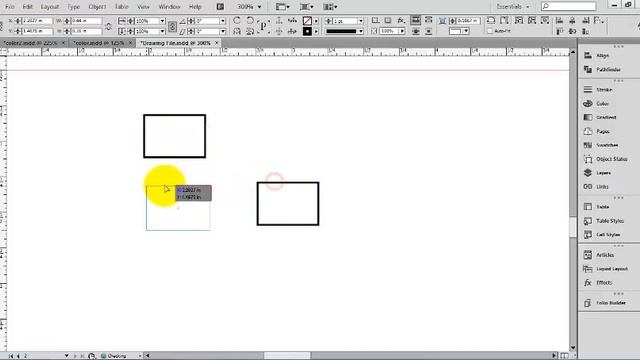
Task: Close the Drawing File.indd tab
Action: pyautogui.click(x=217, y=43)
